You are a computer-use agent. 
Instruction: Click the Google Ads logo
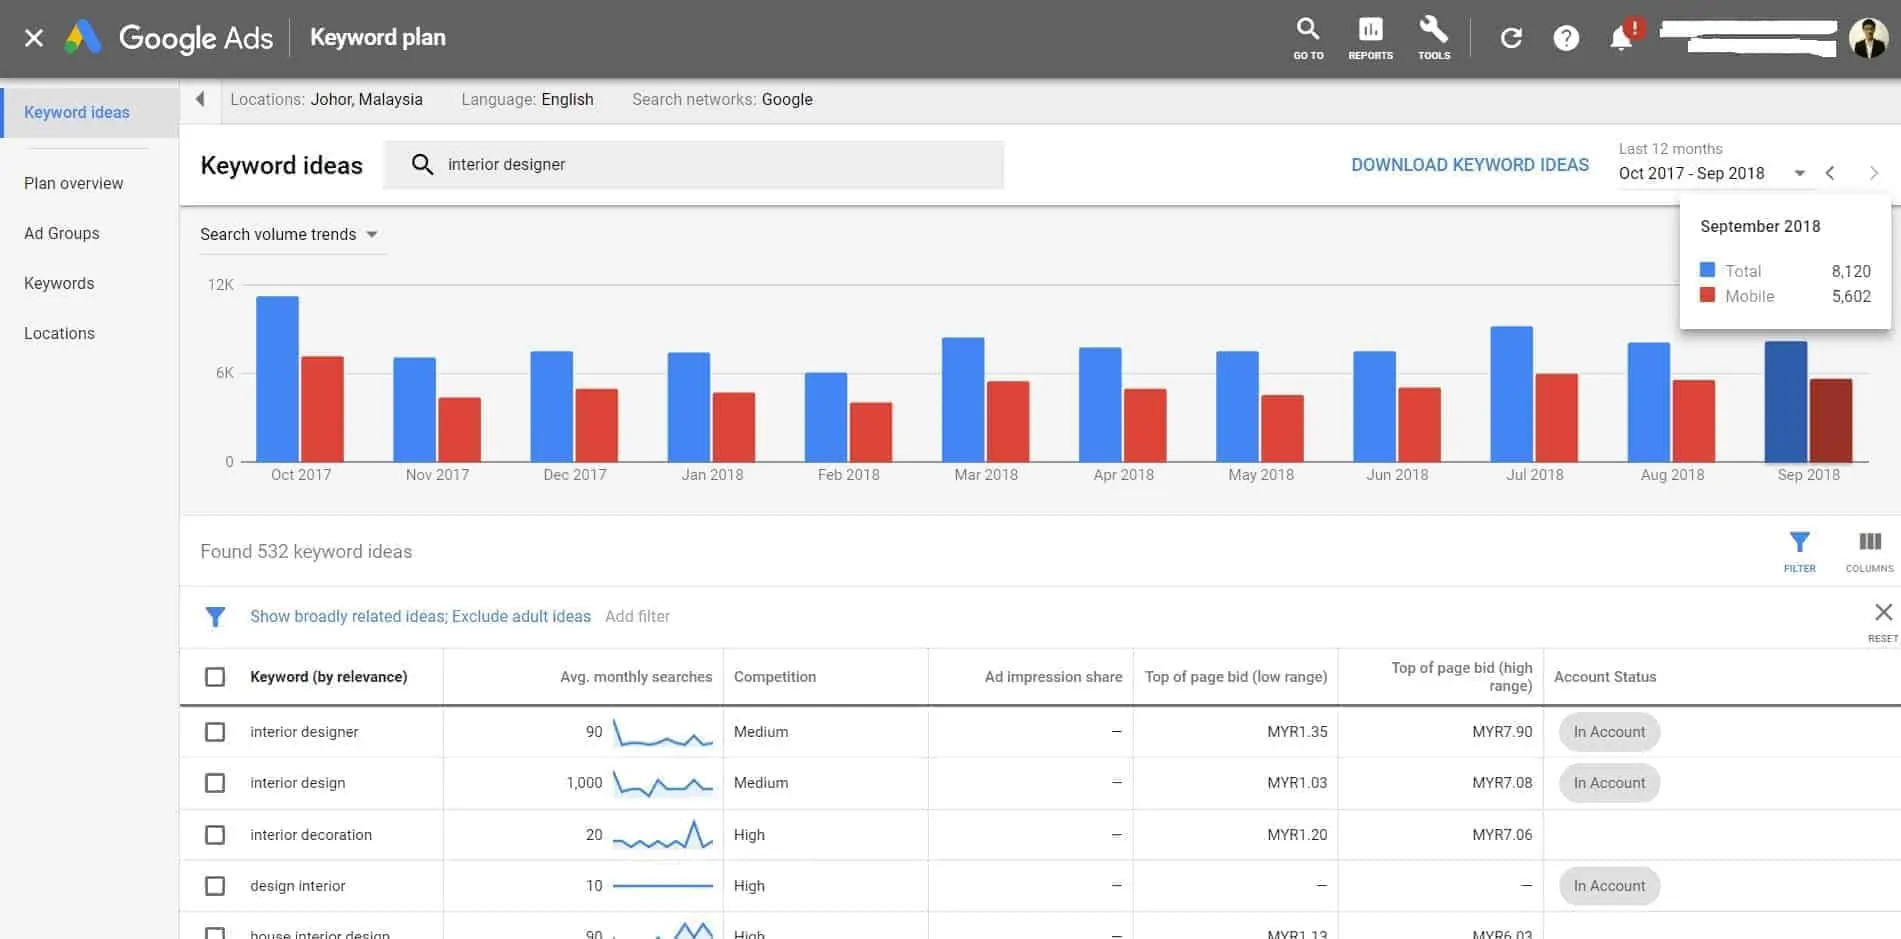click(x=168, y=38)
